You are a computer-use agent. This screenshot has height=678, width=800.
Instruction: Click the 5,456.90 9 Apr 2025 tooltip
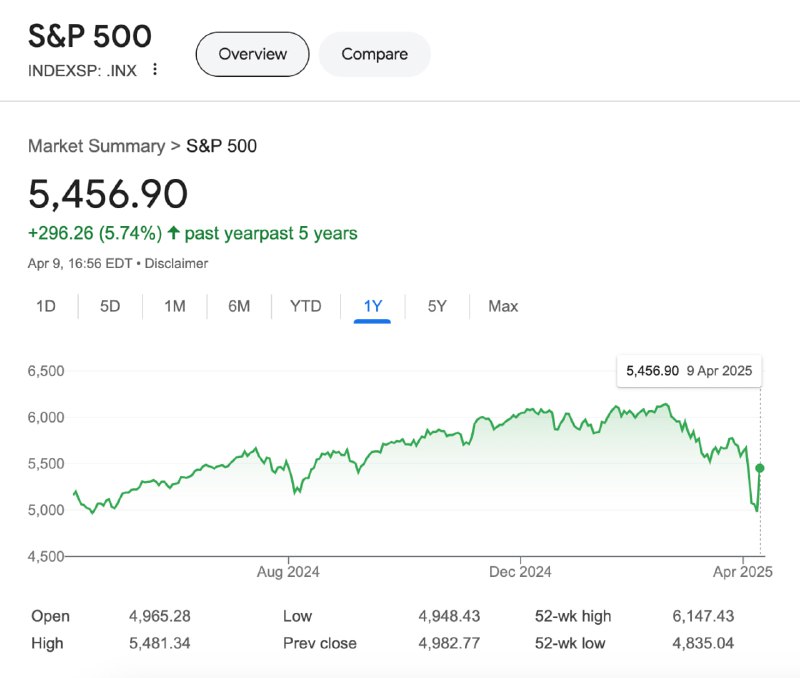[x=689, y=371]
